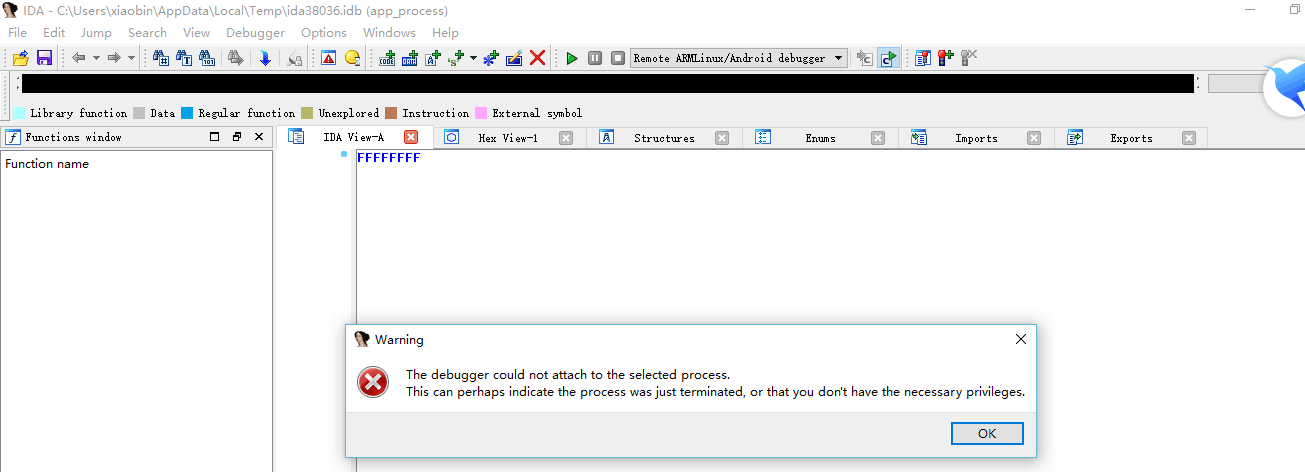
Task: Click the black navigation band overview
Action: pyautogui.click(x=608, y=84)
